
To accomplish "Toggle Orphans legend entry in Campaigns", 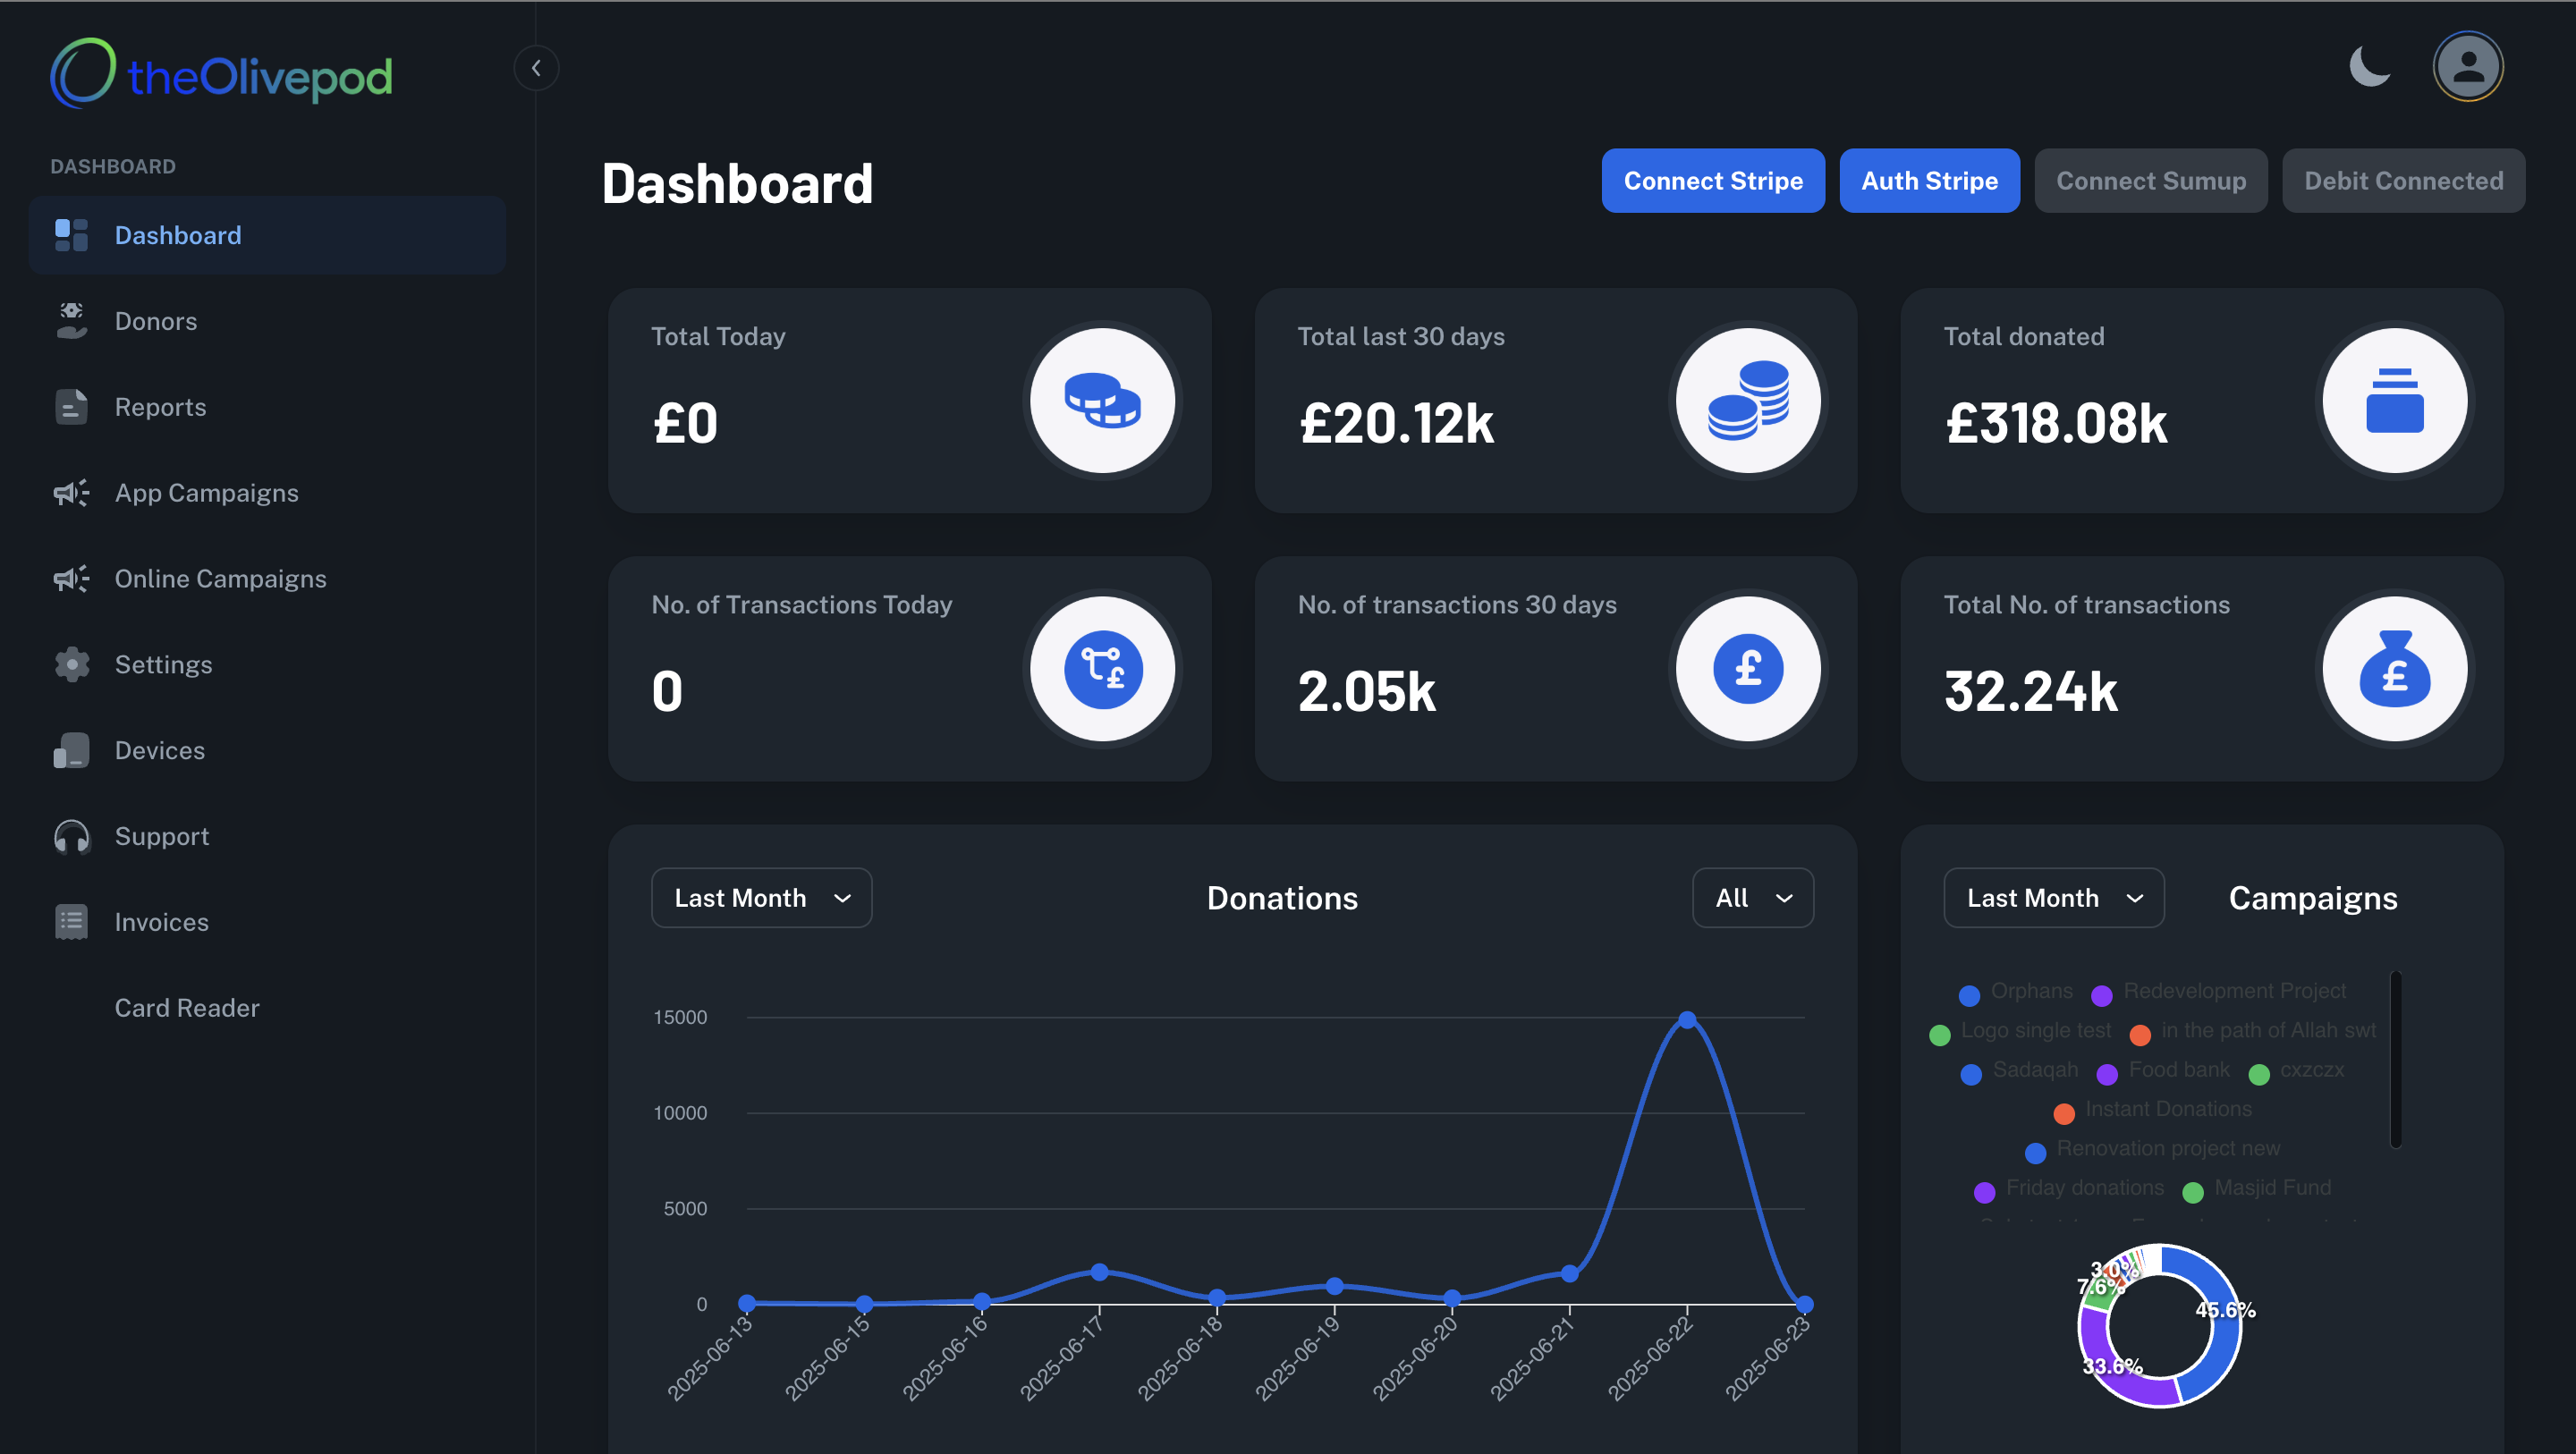I will 2016,991.
